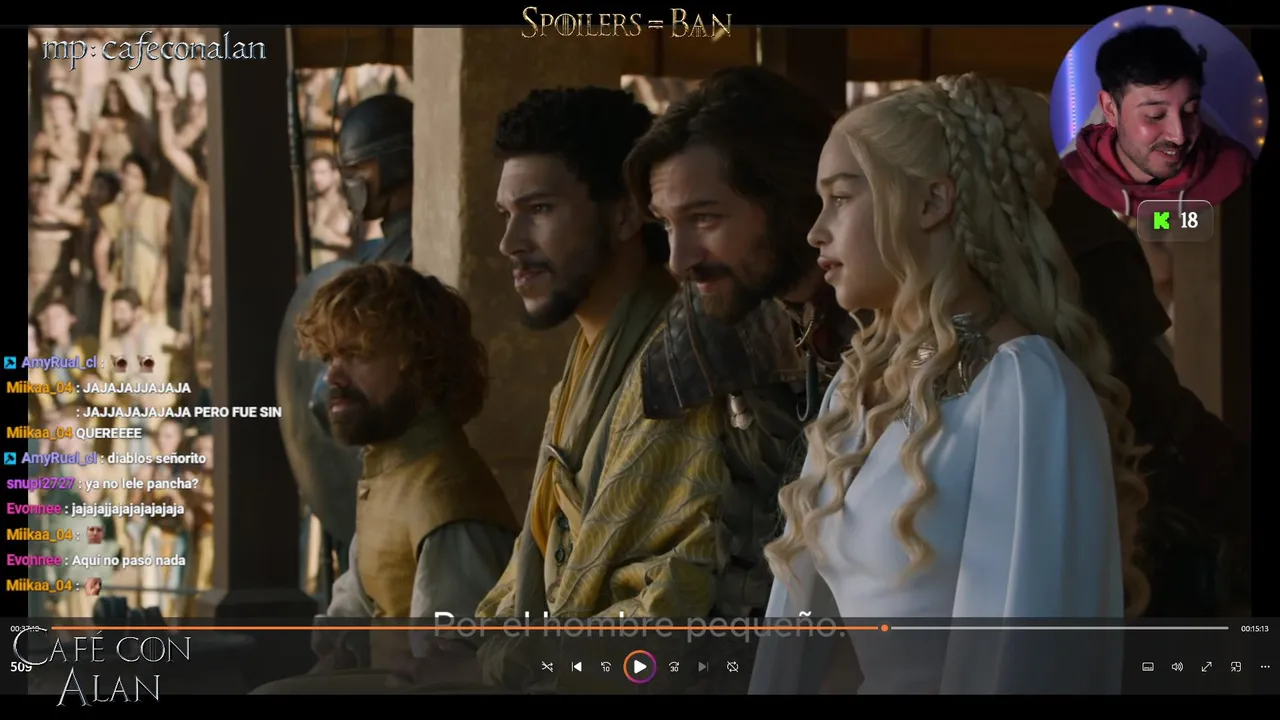Skip back 10 seconds
The image size is (1280, 720).
coord(606,667)
